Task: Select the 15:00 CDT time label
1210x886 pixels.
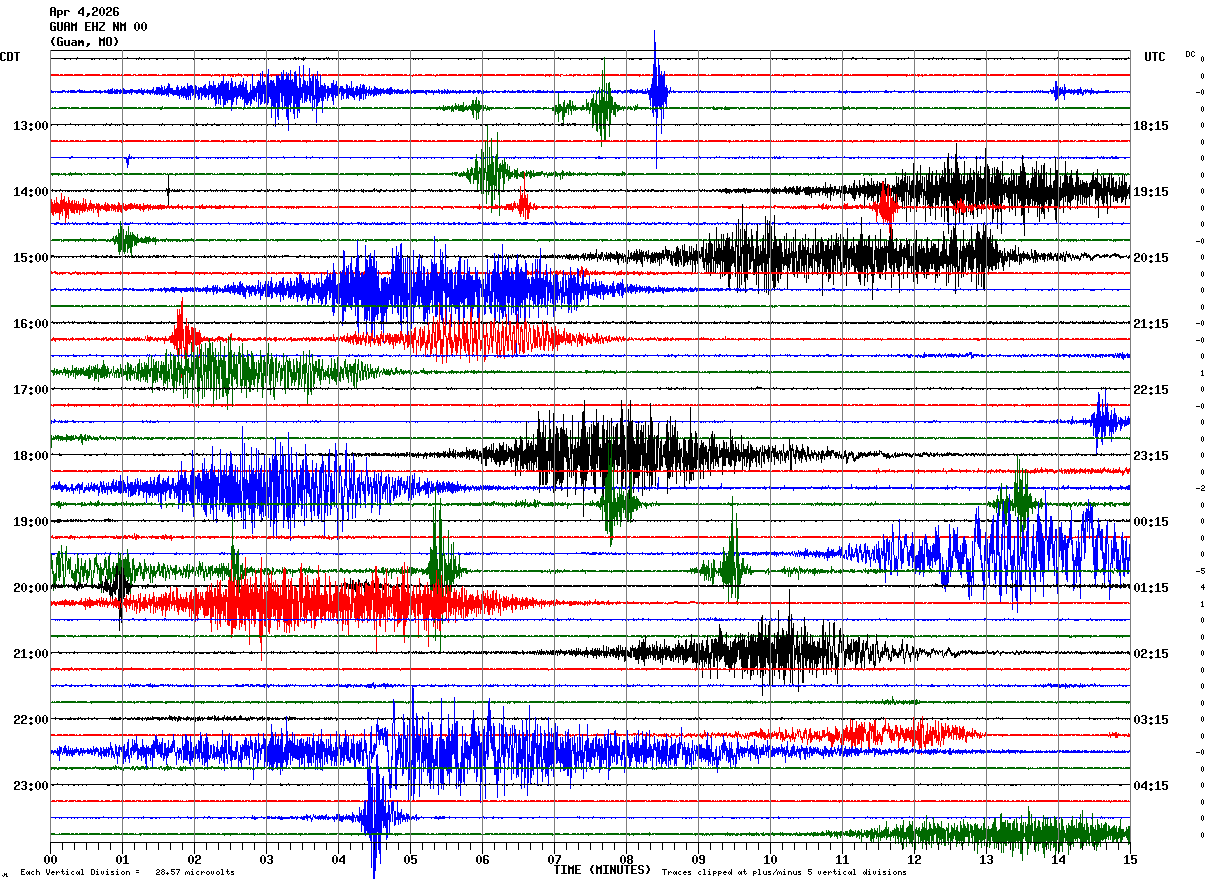Action: coord(31,258)
